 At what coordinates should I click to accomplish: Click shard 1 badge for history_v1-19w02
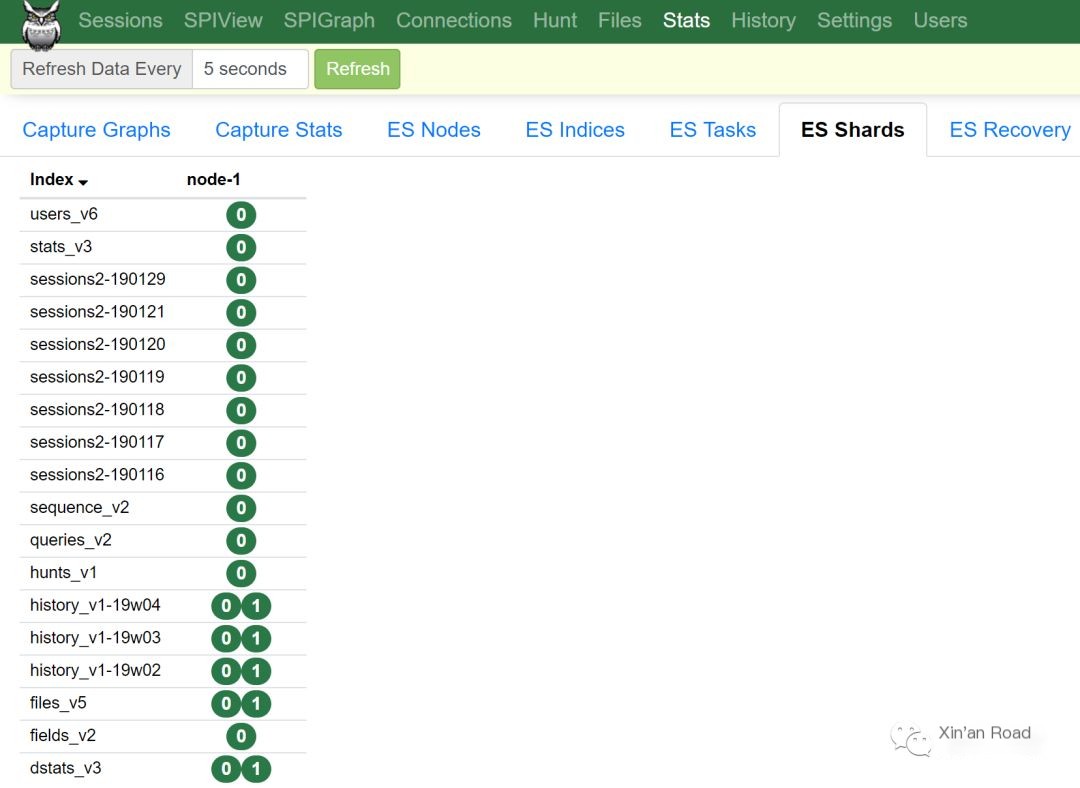tap(256, 671)
